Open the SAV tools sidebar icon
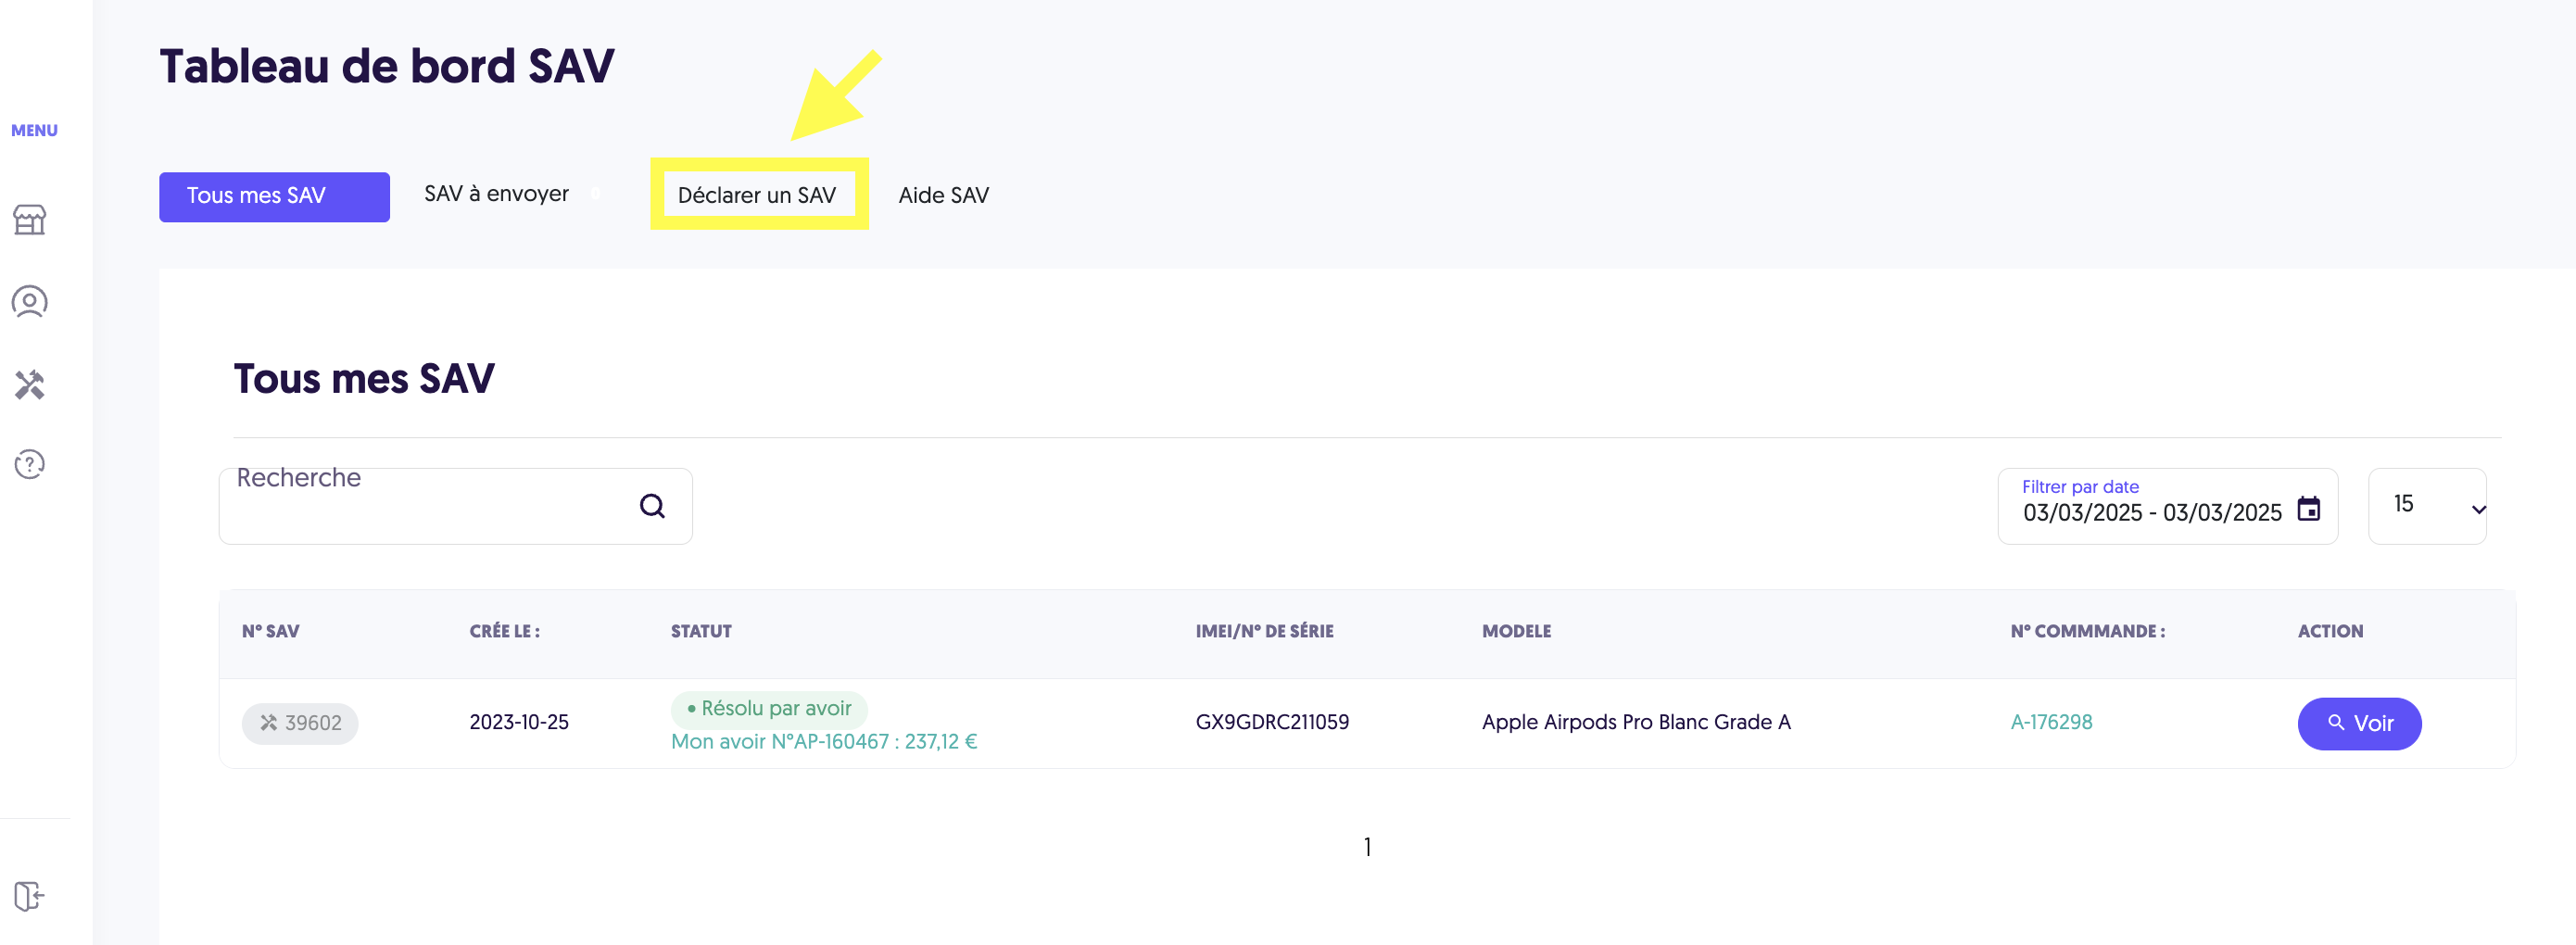The width and height of the screenshot is (2576, 945). click(x=30, y=384)
